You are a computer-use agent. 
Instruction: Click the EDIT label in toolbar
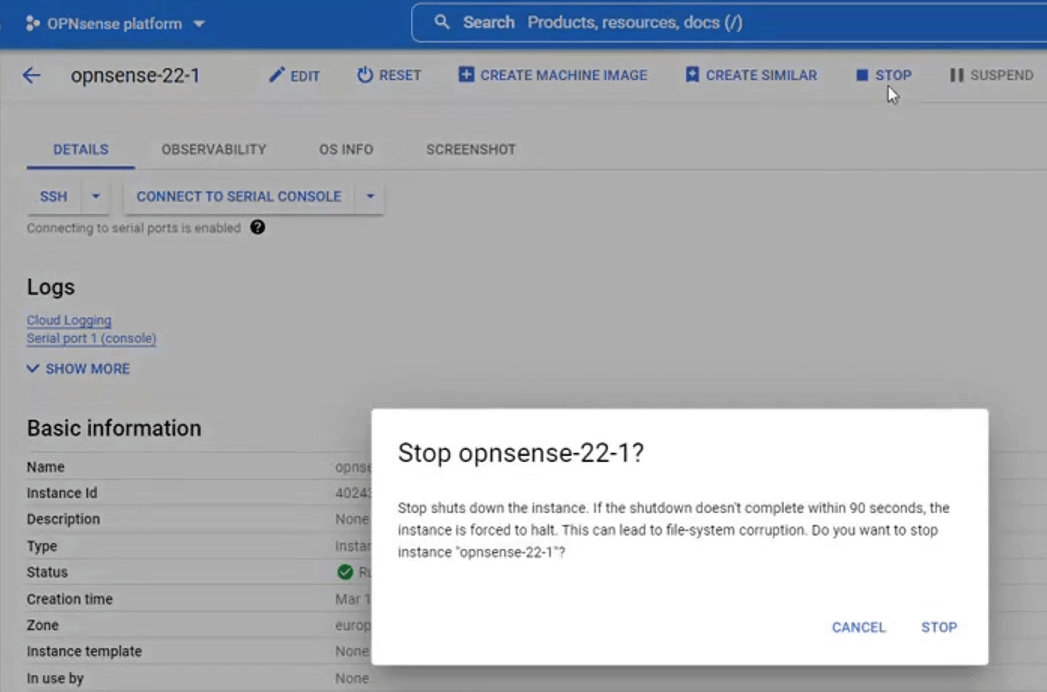(x=305, y=76)
